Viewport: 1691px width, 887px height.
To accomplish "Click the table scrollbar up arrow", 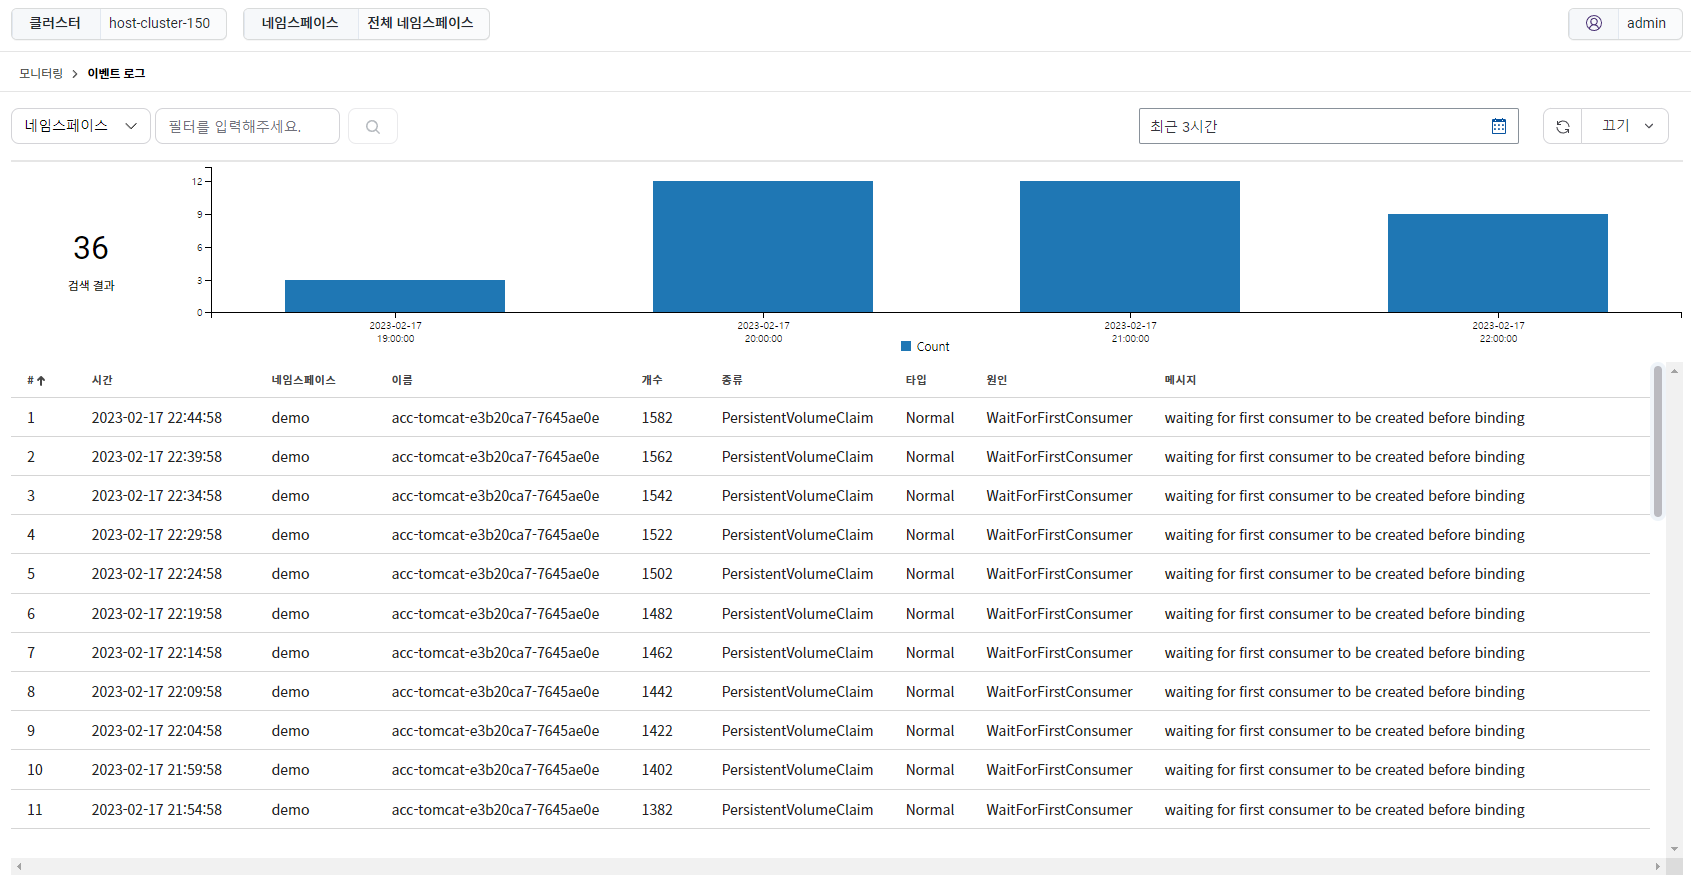I will (1674, 371).
